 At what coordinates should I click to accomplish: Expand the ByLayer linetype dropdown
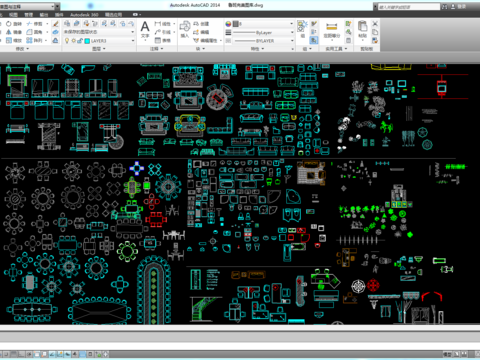pyautogui.click(x=263, y=32)
